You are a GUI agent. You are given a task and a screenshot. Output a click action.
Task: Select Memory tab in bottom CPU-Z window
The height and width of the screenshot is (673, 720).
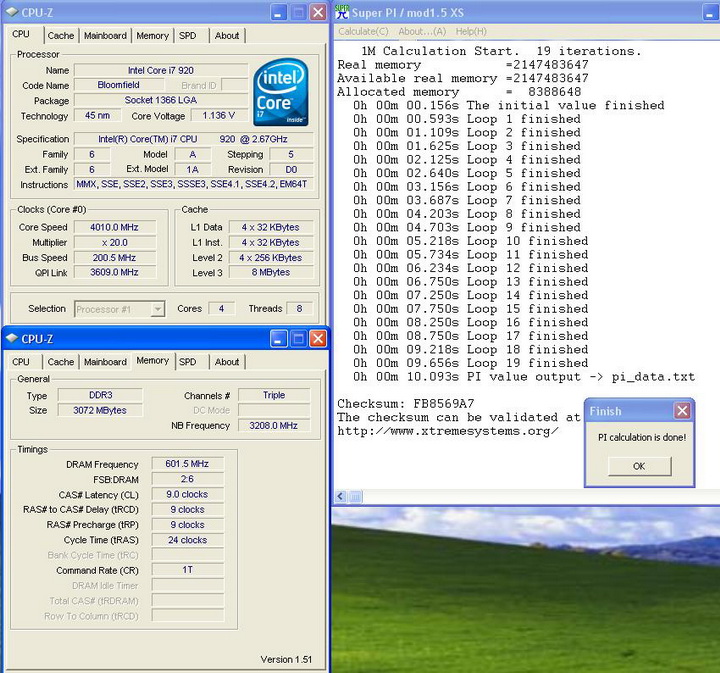[152, 361]
